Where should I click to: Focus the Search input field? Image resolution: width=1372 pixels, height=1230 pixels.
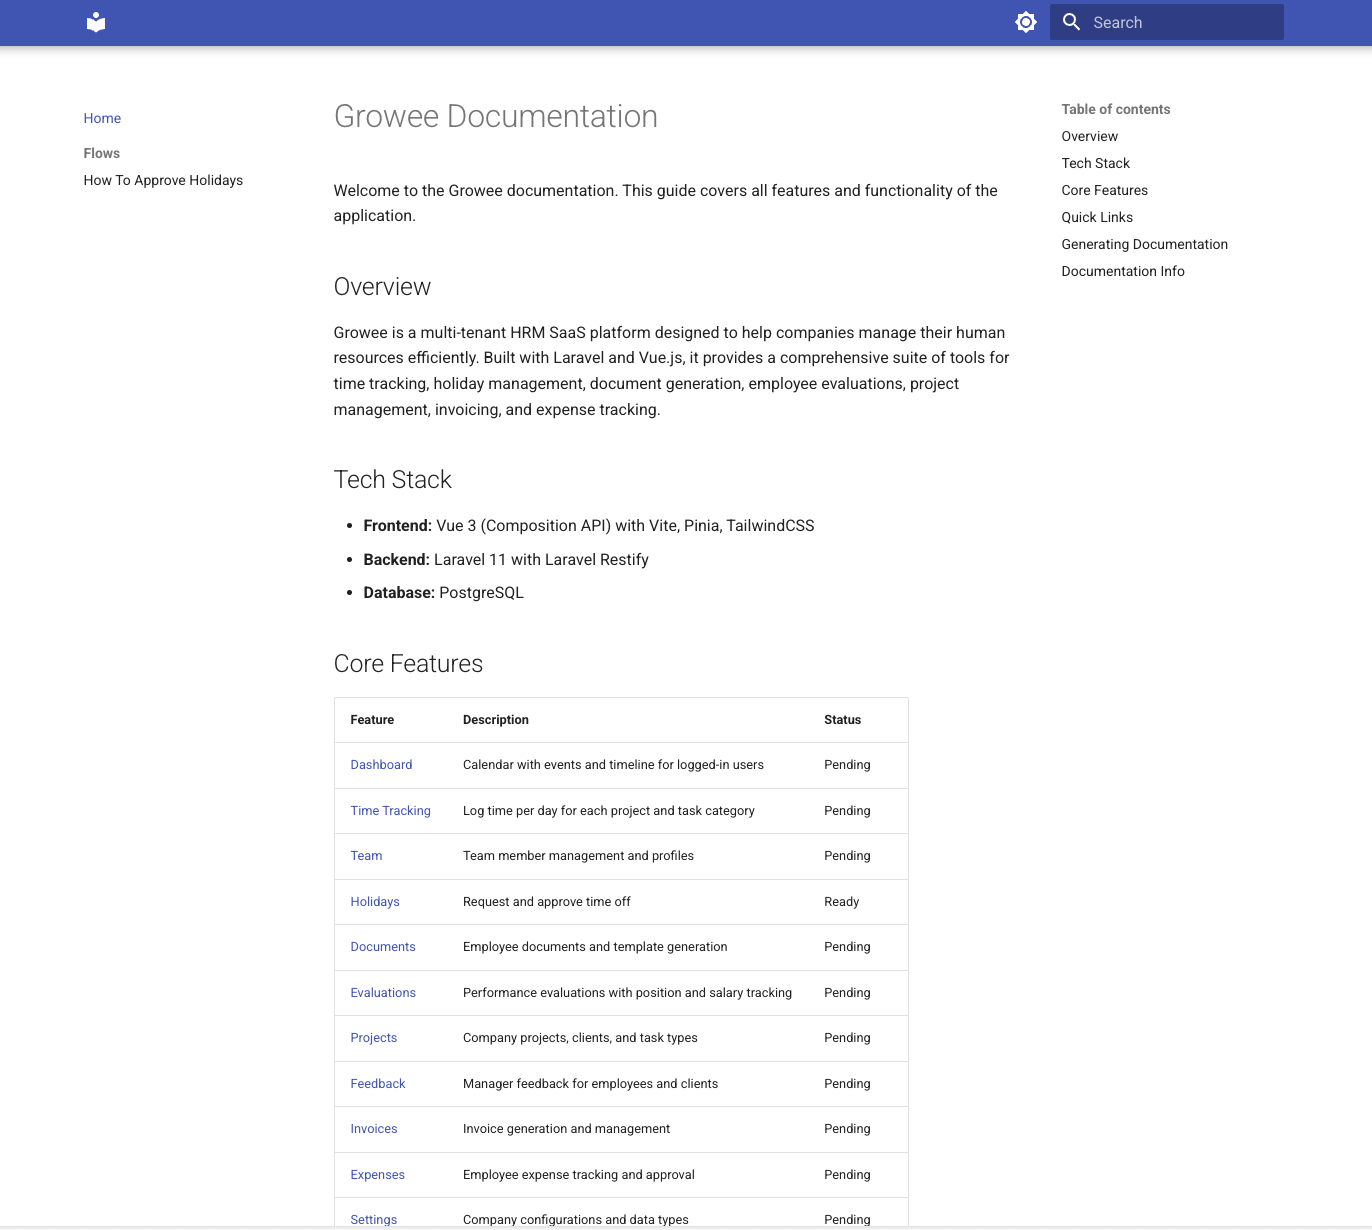pyautogui.click(x=1167, y=22)
